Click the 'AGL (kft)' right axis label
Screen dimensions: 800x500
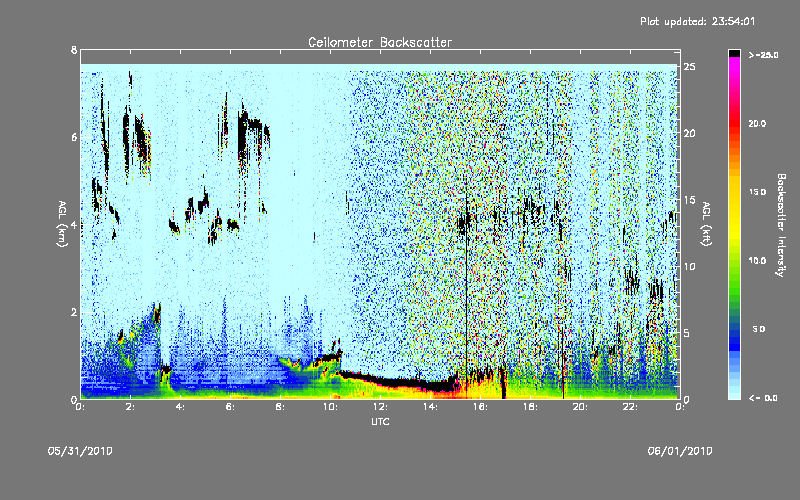[706, 223]
